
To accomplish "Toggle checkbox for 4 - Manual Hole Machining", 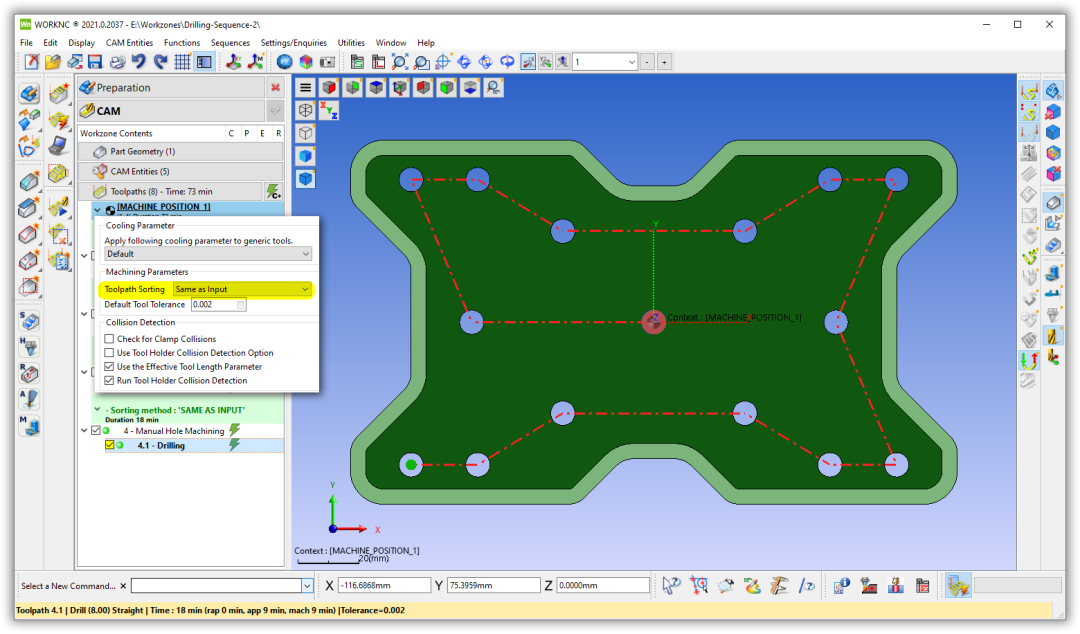I will coord(96,431).
